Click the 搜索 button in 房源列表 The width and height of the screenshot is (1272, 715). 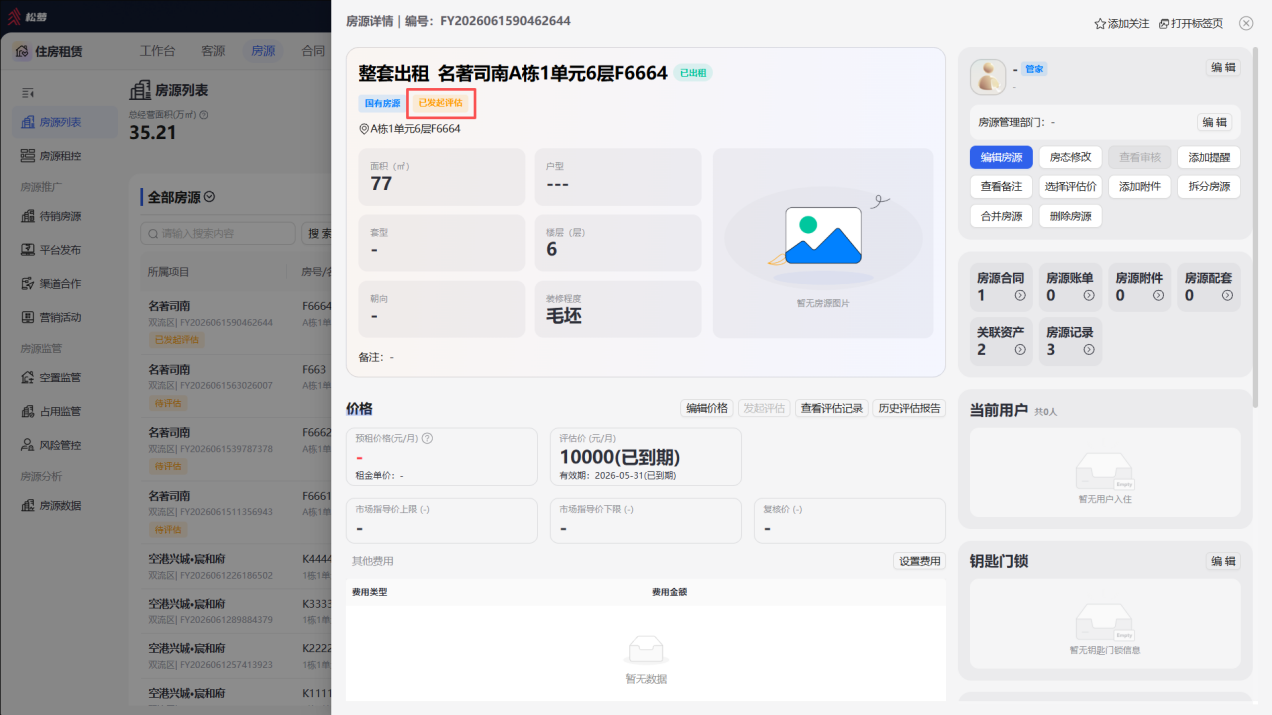coord(318,234)
